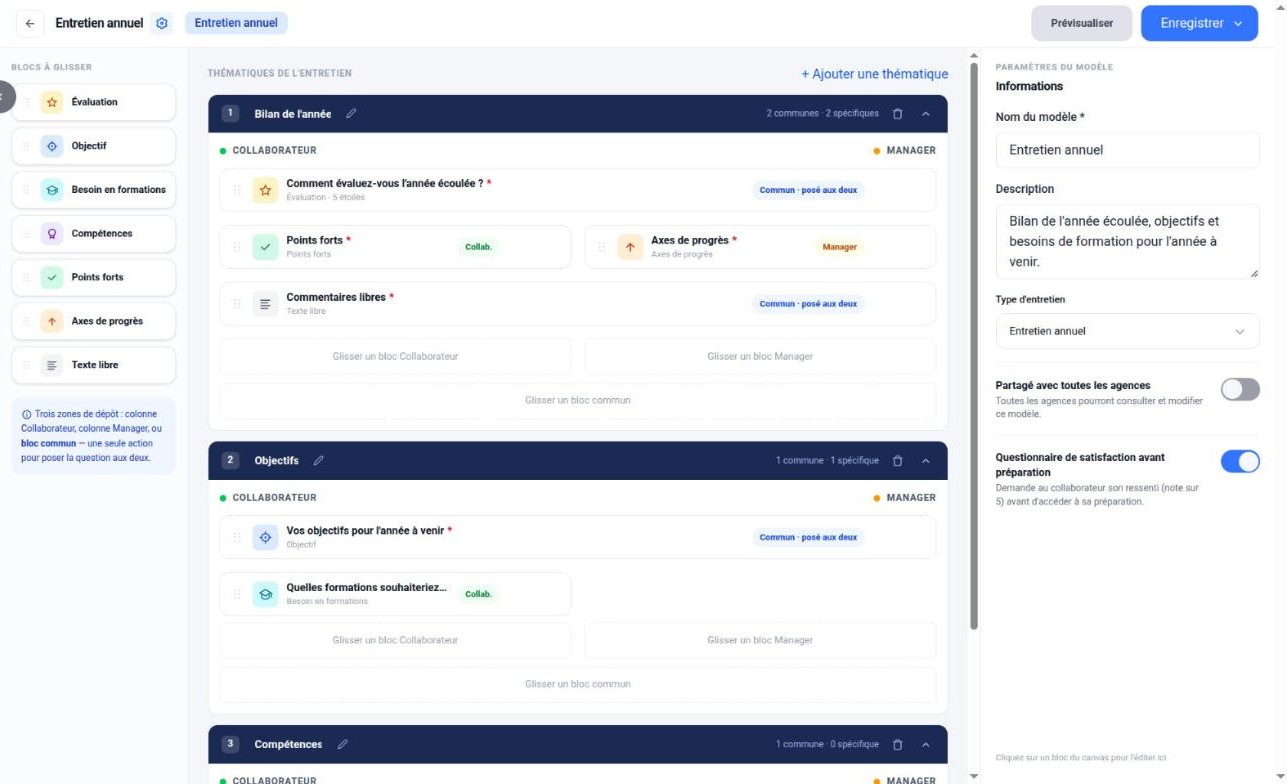Collapse the Objectifs section chevron

tap(926, 461)
